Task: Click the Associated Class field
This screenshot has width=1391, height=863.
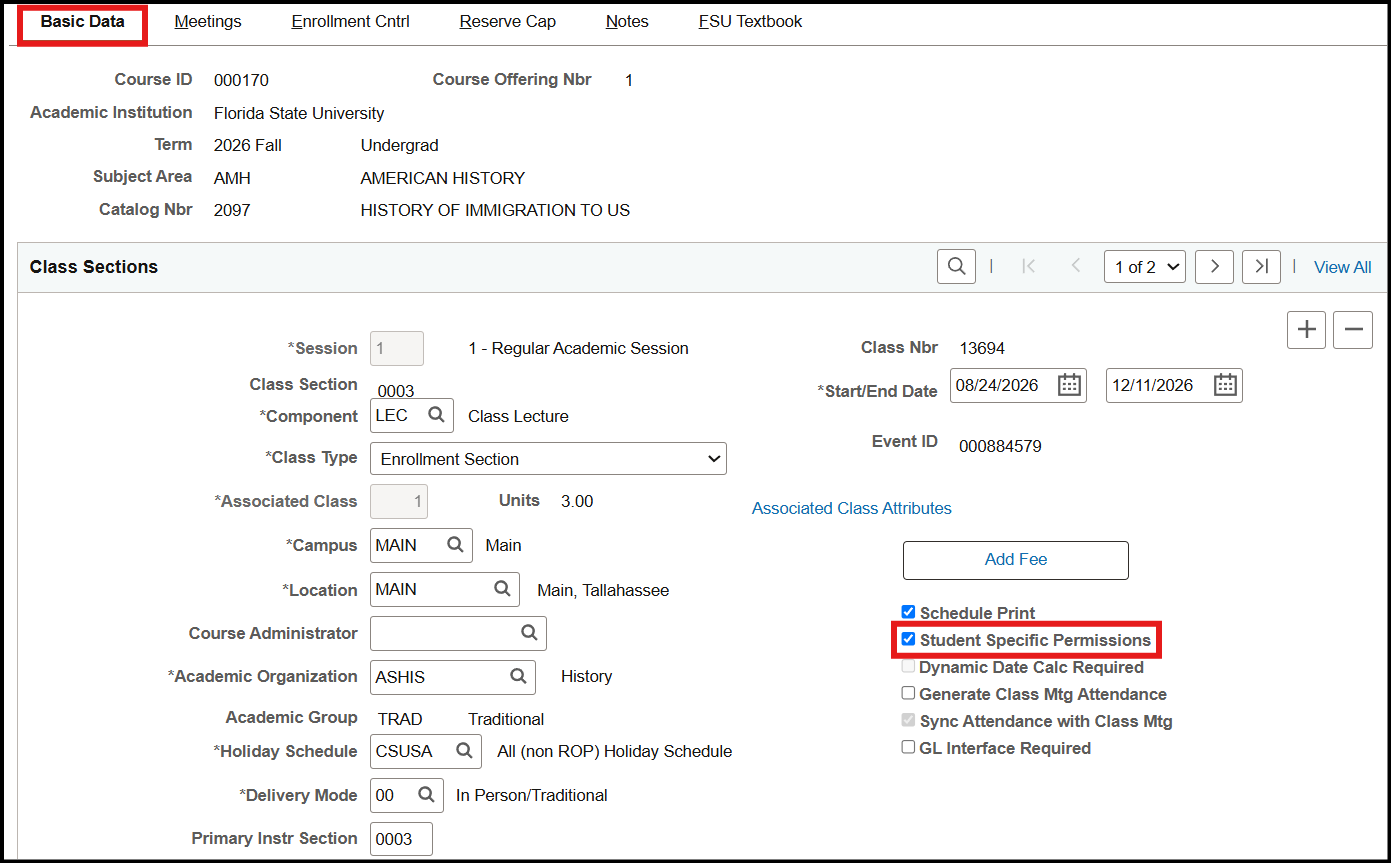Action: pyautogui.click(x=399, y=501)
